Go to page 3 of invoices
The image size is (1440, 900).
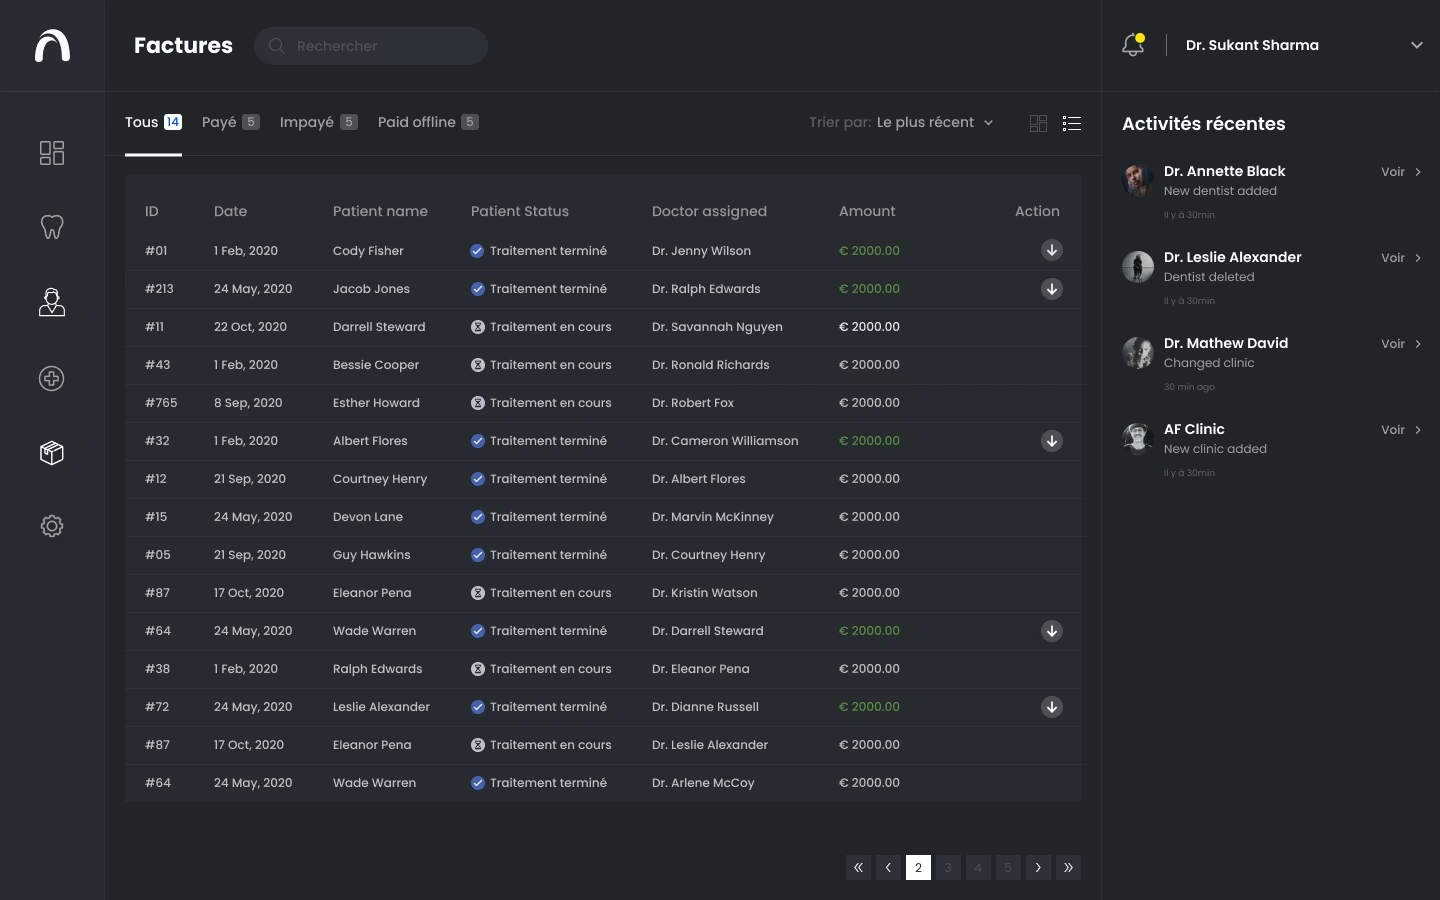click(948, 868)
